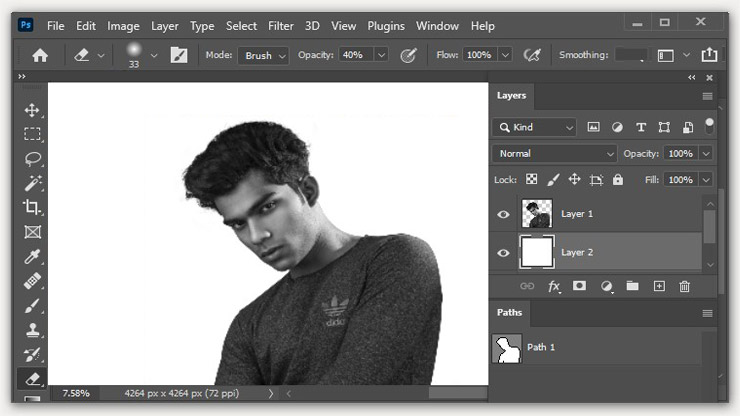Open the Flow slider arrow
Viewport: 740px width, 416px height.
[x=505, y=55]
